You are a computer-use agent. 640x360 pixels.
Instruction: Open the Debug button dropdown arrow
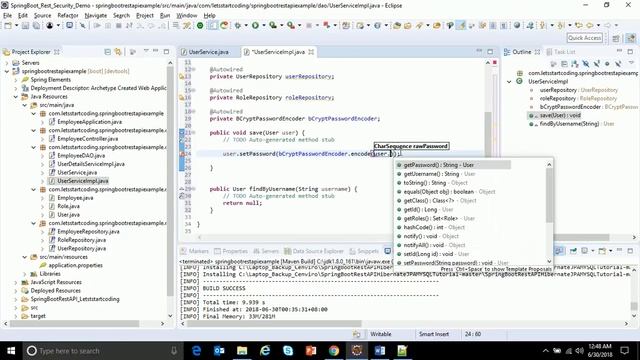(246, 25)
